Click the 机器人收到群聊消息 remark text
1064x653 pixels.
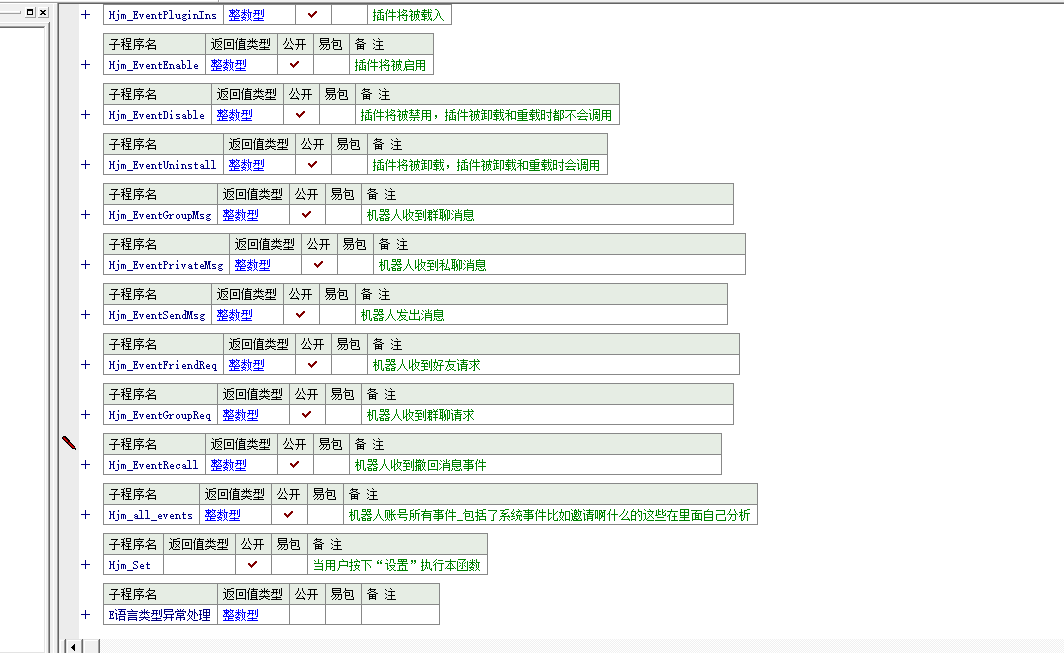tap(420, 215)
